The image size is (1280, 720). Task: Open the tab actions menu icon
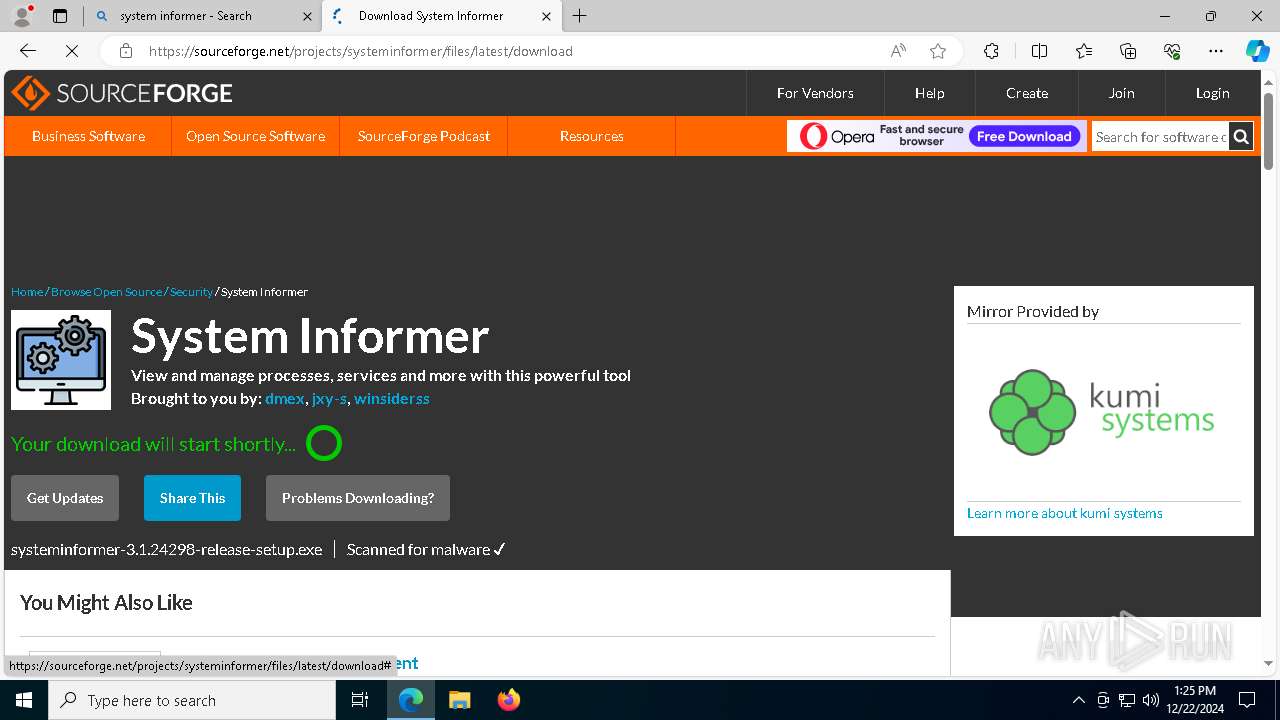tap(60, 16)
